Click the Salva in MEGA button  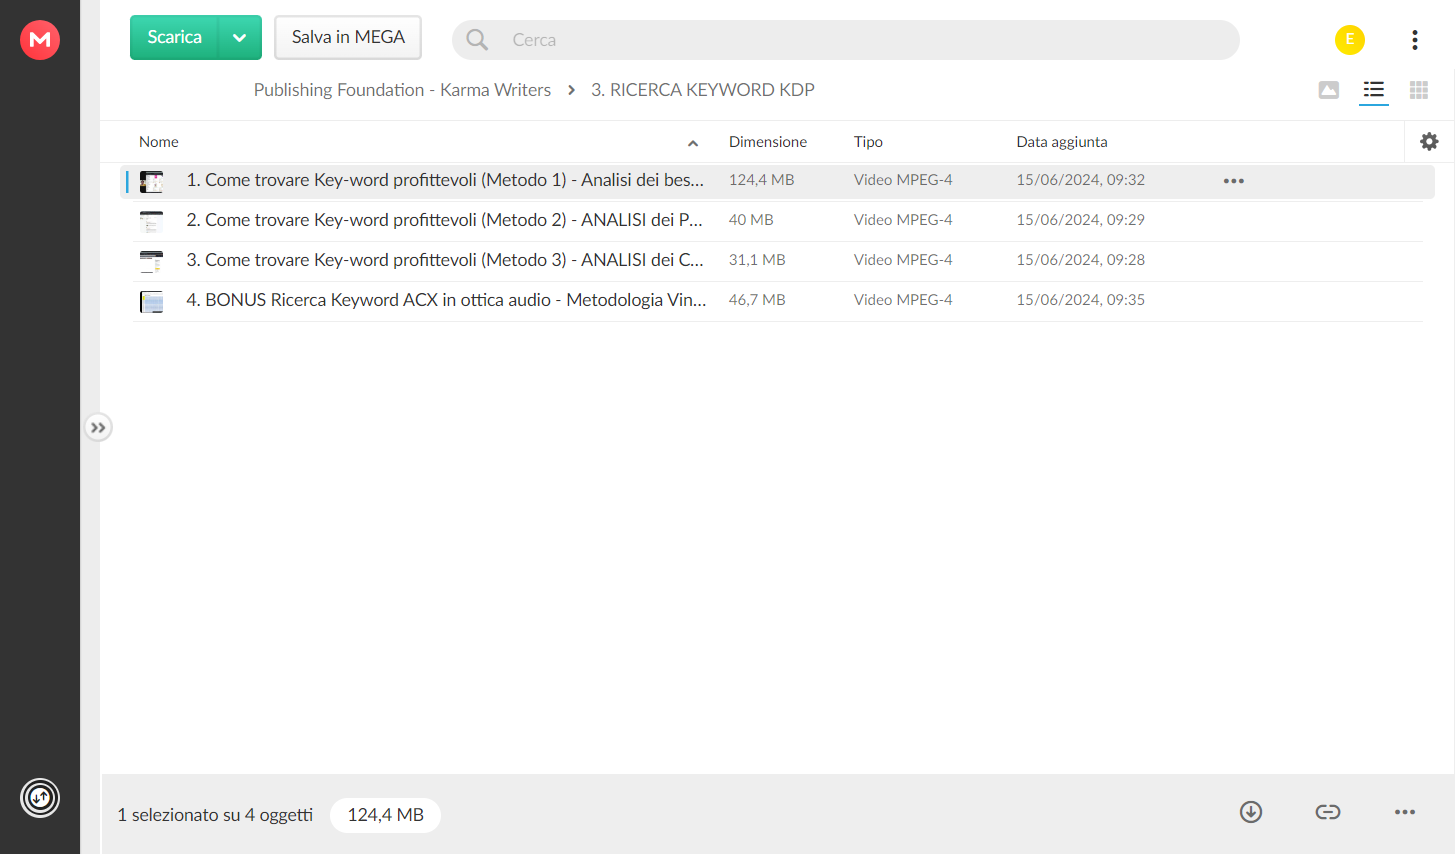(x=348, y=38)
